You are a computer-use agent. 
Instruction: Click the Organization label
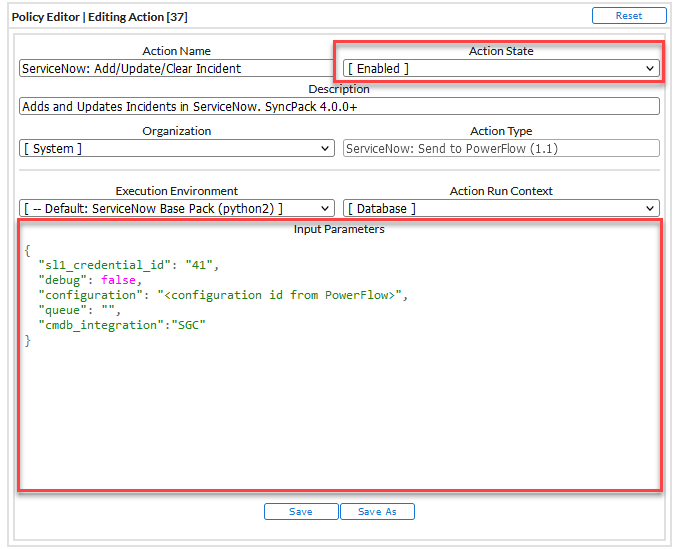(177, 131)
